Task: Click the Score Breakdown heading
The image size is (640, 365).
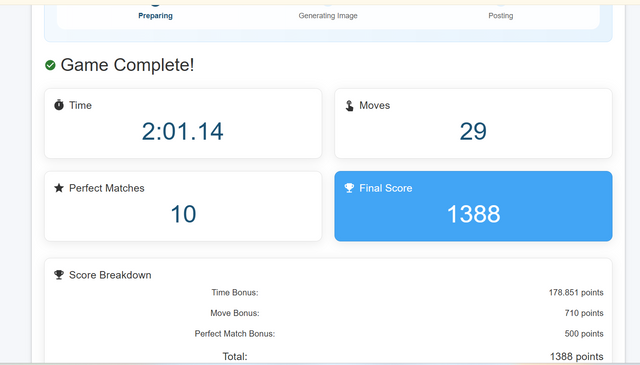Action: coord(110,275)
